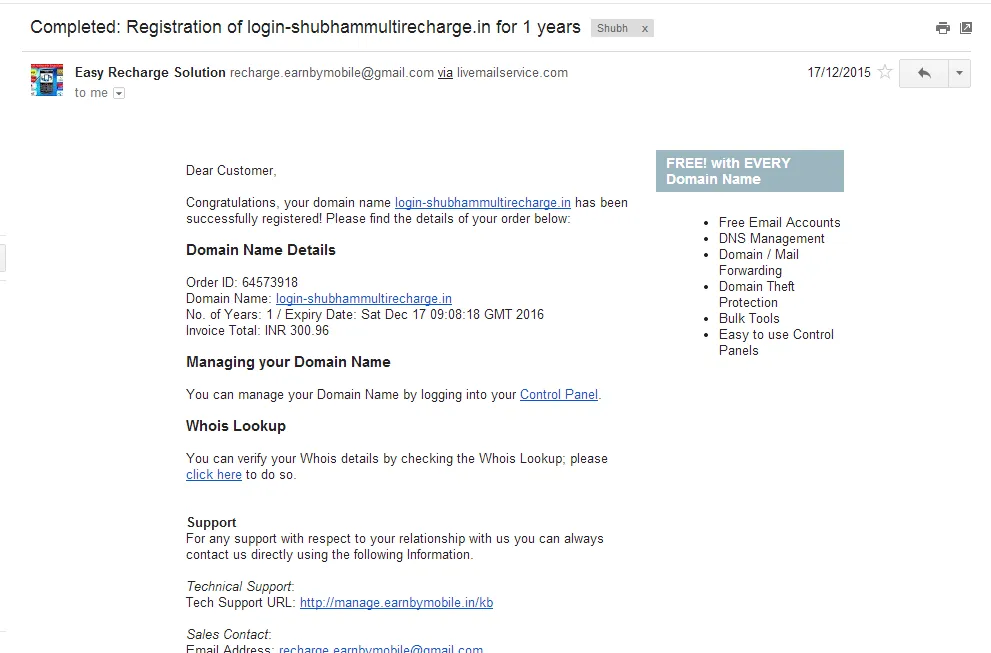Screen dimensions: 991x653
Task: Remove the Shubh label with x
Action: [645, 28]
